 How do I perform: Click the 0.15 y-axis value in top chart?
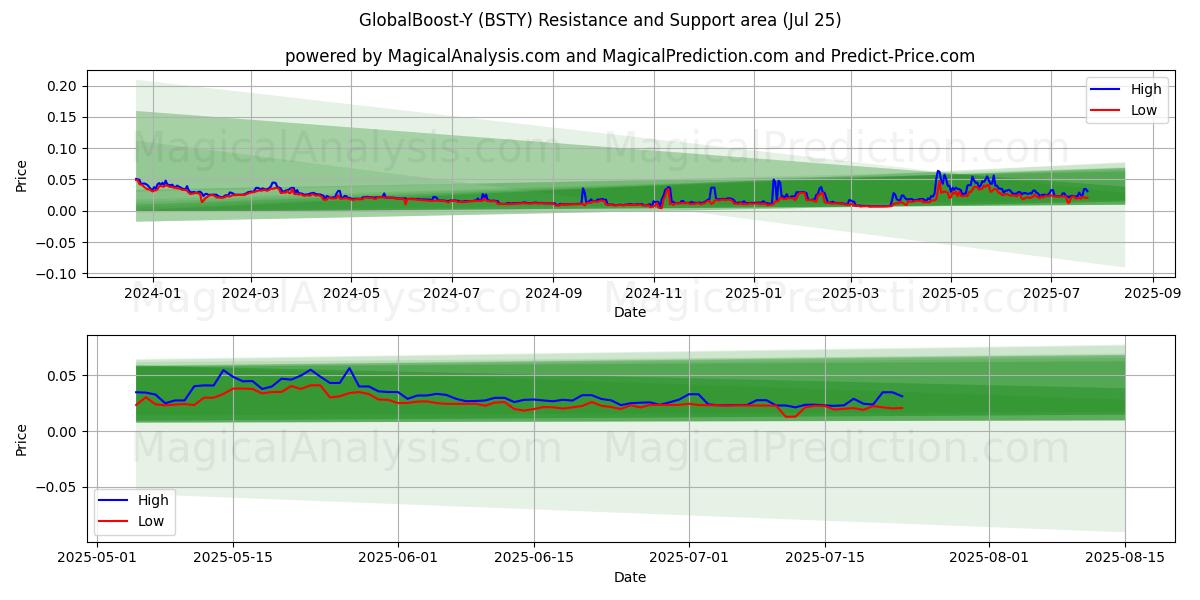tap(63, 117)
